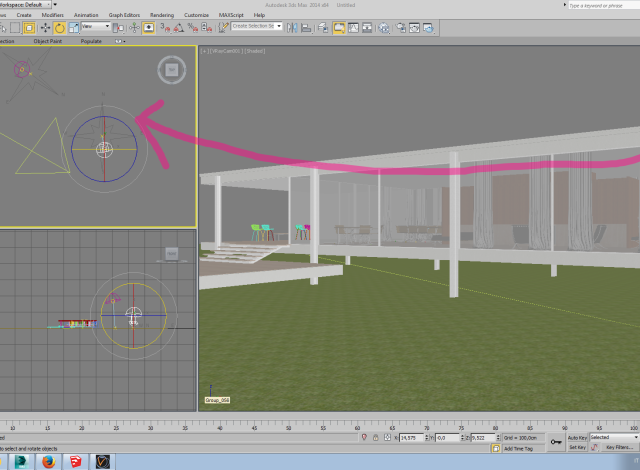Toggle Absolute/Offset transform type-in mode

(x=387, y=437)
